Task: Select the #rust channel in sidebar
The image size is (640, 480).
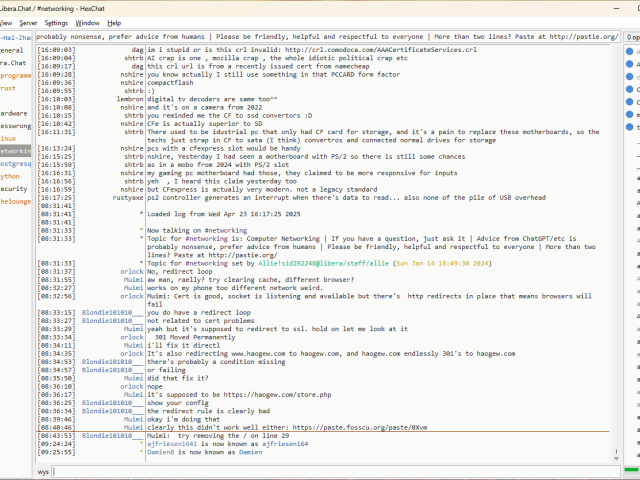Action: [10, 87]
